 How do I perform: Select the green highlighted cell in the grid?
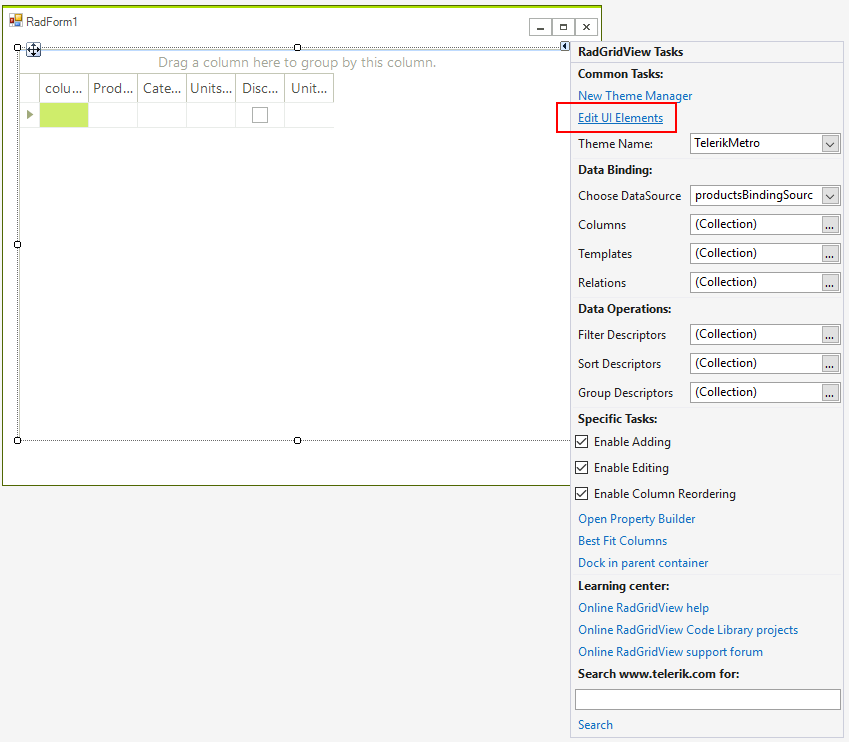click(x=64, y=116)
